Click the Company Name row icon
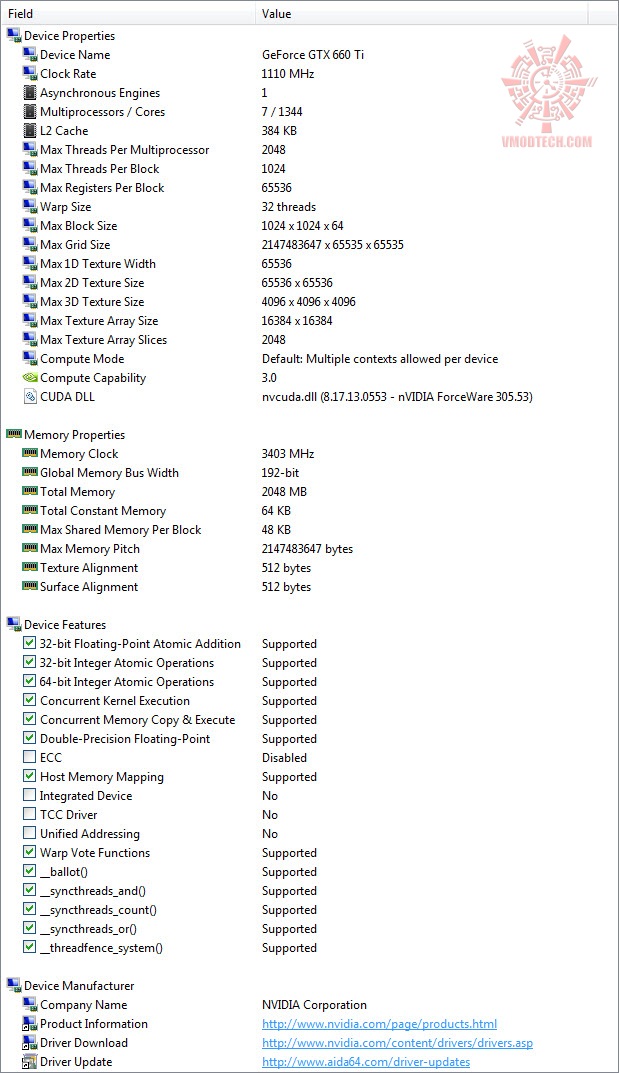The image size is (619, 1073). coord(29,1004)
